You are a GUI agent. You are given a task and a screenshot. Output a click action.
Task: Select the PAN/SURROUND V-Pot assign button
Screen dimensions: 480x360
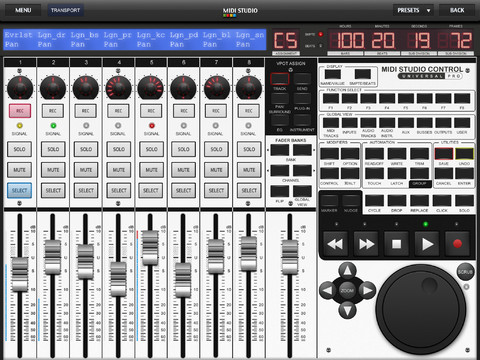click(280, 98)
